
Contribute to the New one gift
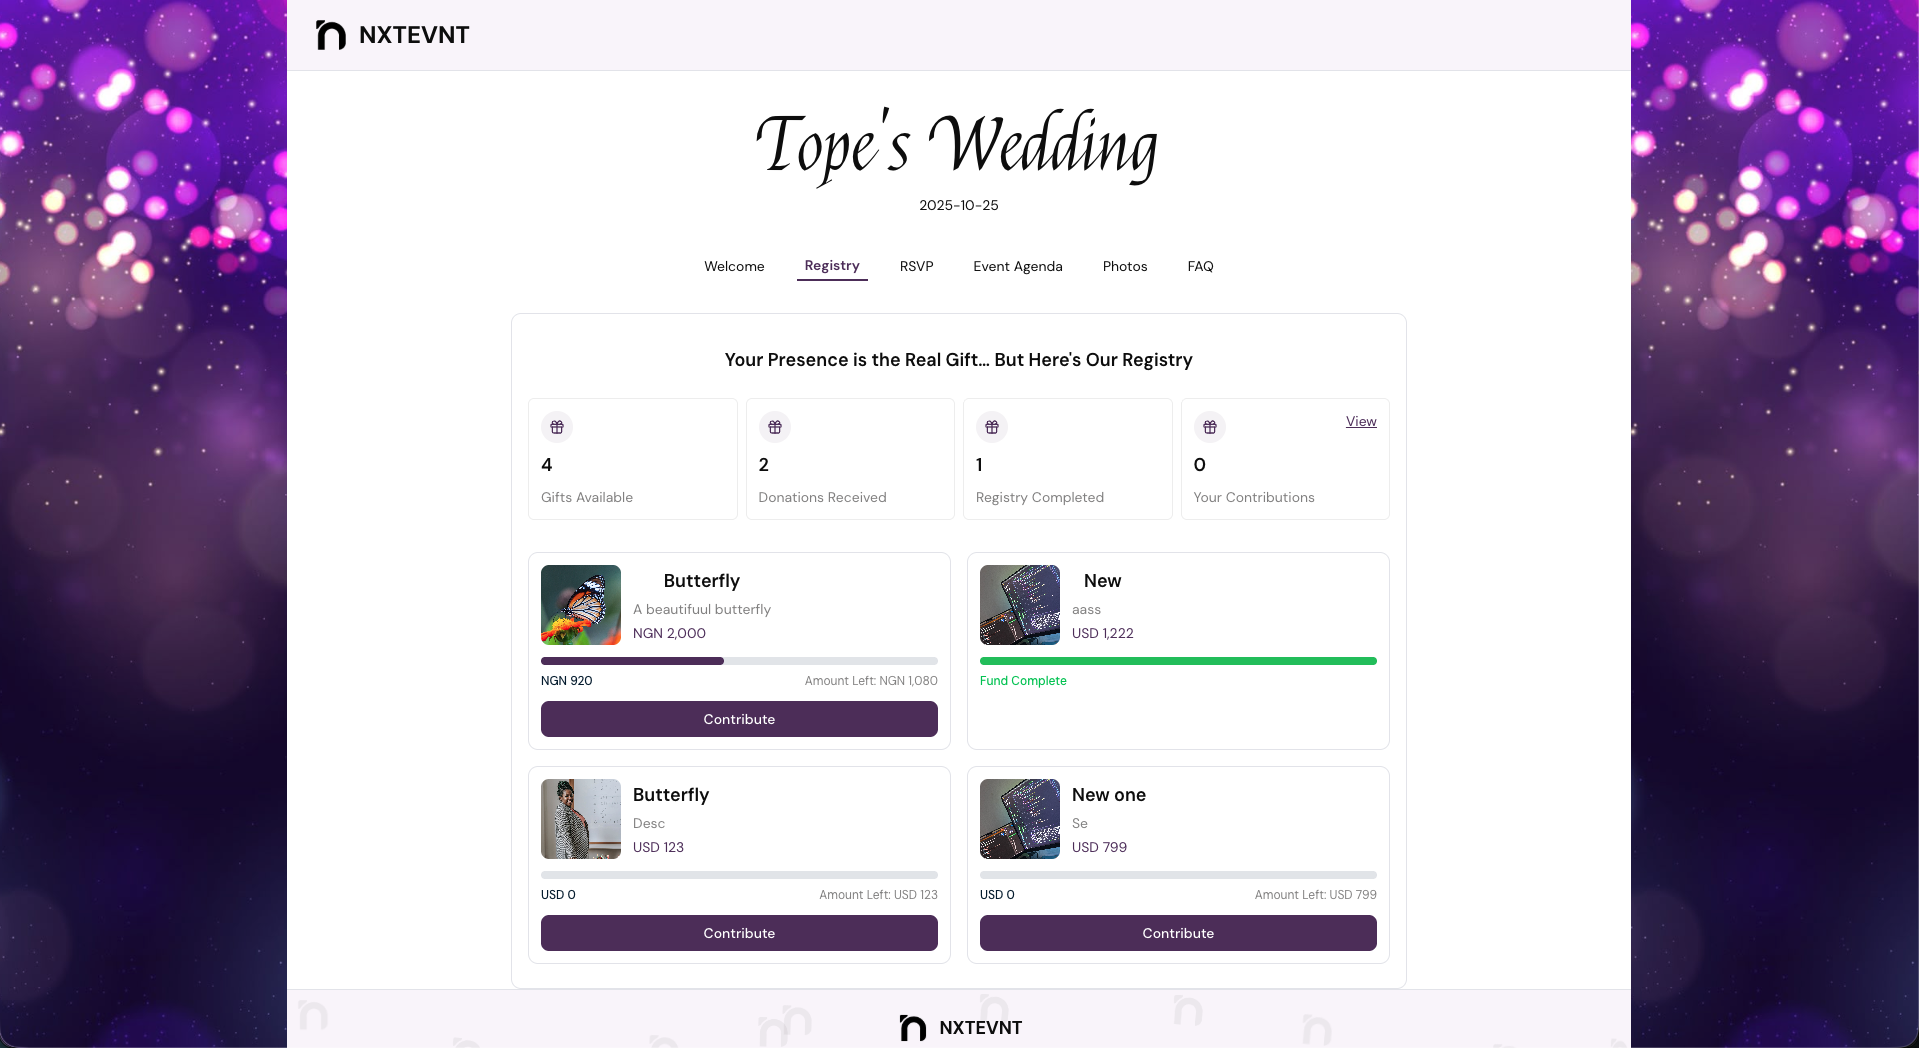click(x=1178, y=933)
